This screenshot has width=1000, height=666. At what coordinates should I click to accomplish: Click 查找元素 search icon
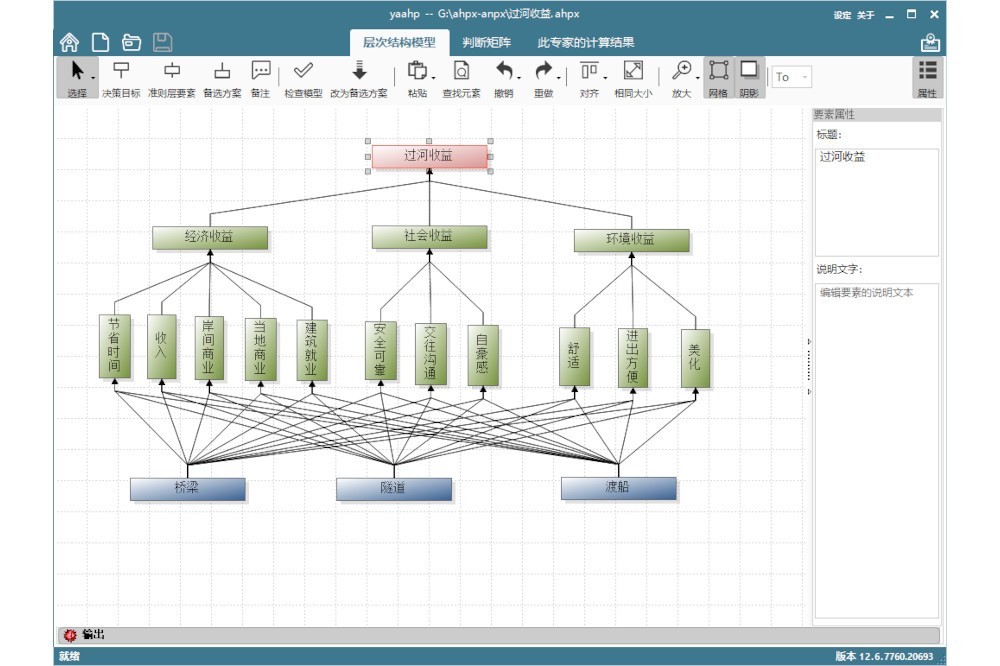coord(461,78)
